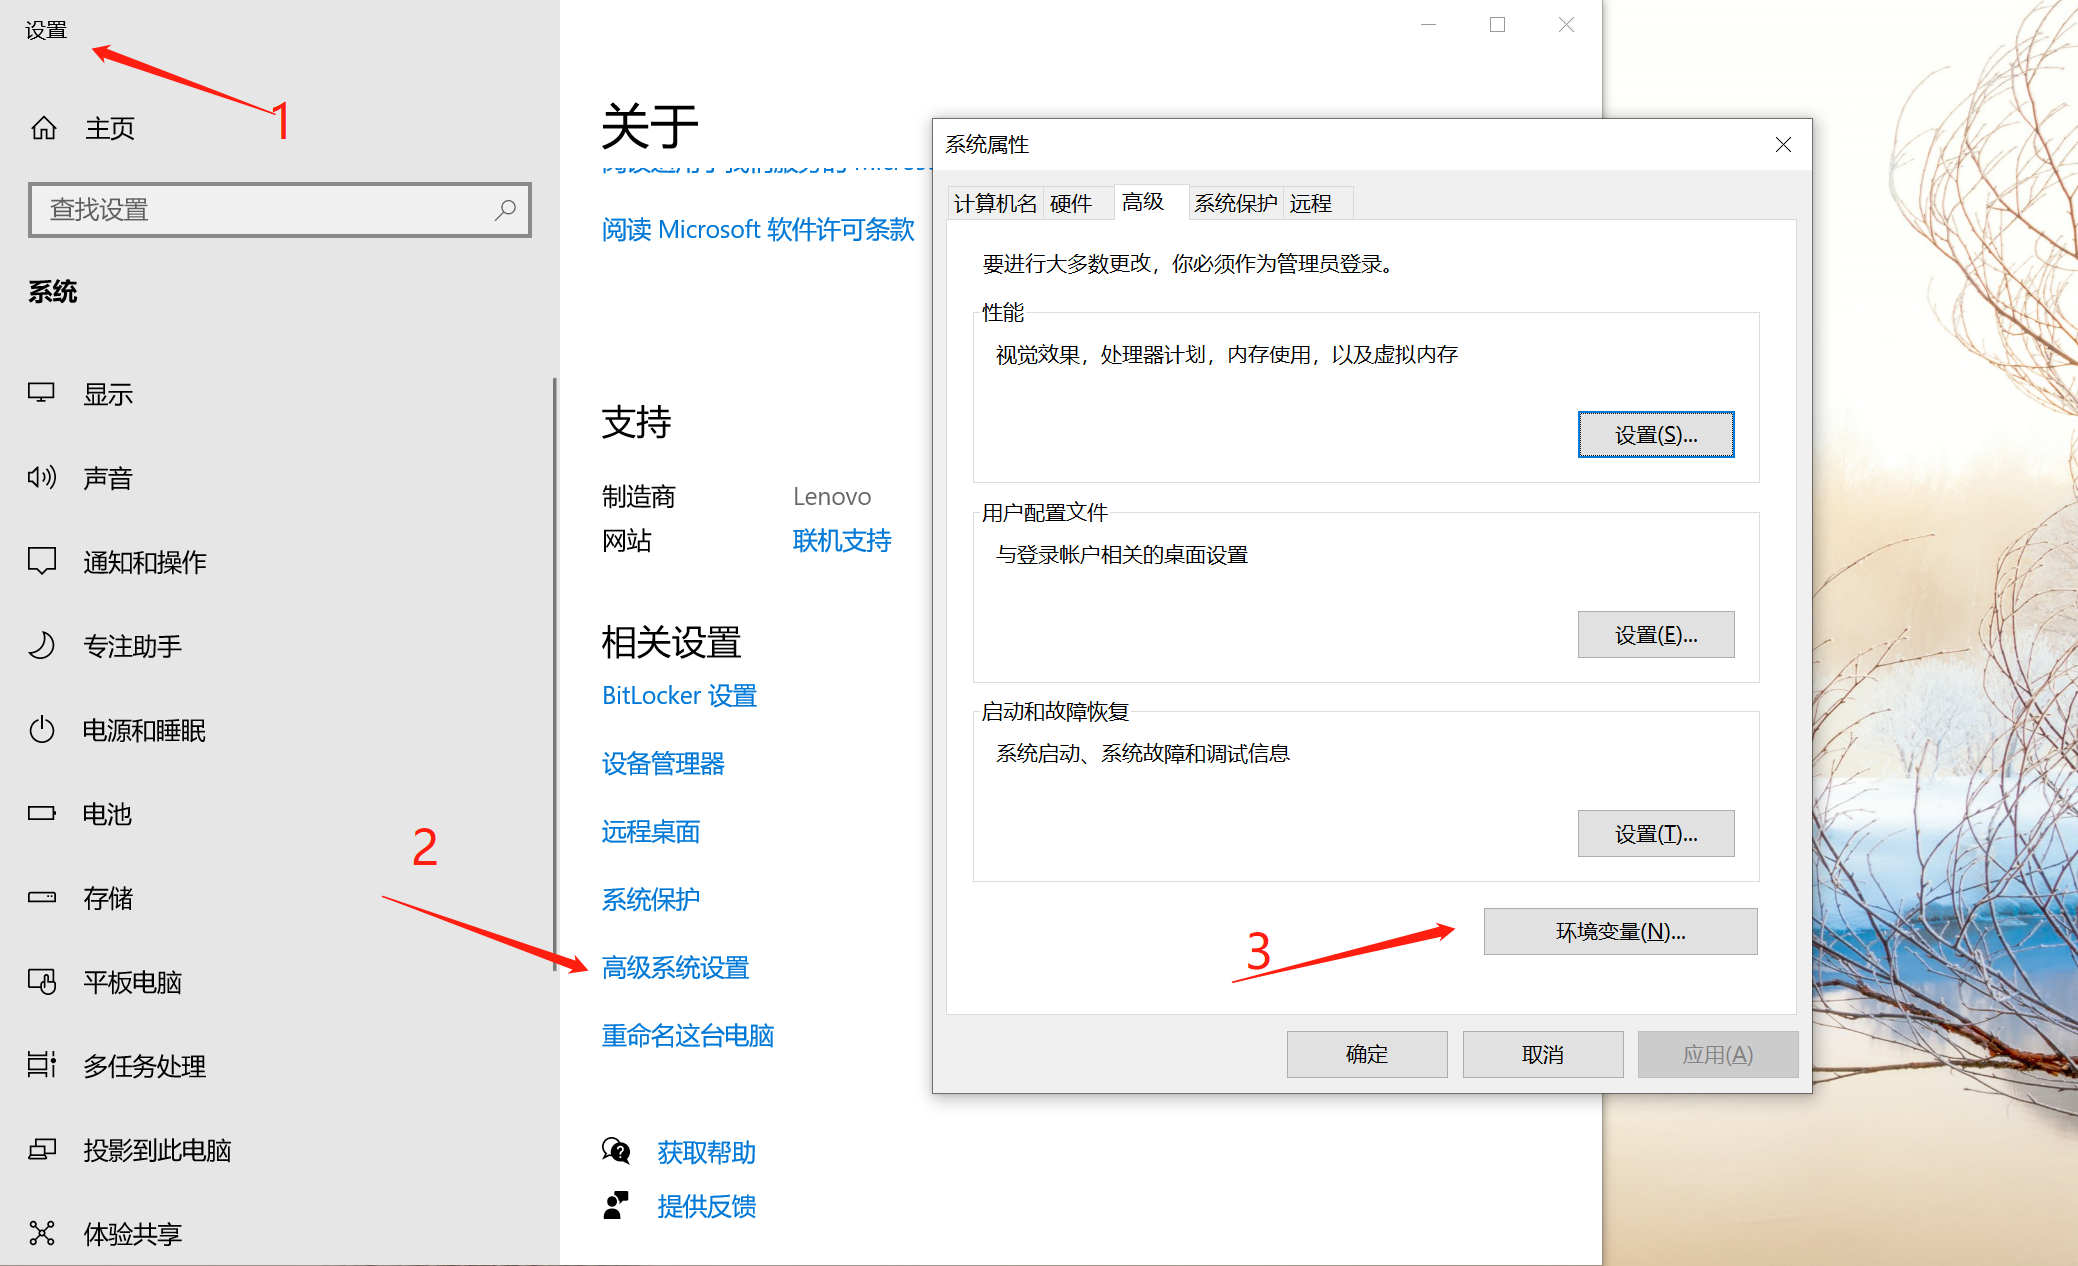Open 存储 settings
This screenshot has height=1266, width=2078.
[x=105, y=897]
